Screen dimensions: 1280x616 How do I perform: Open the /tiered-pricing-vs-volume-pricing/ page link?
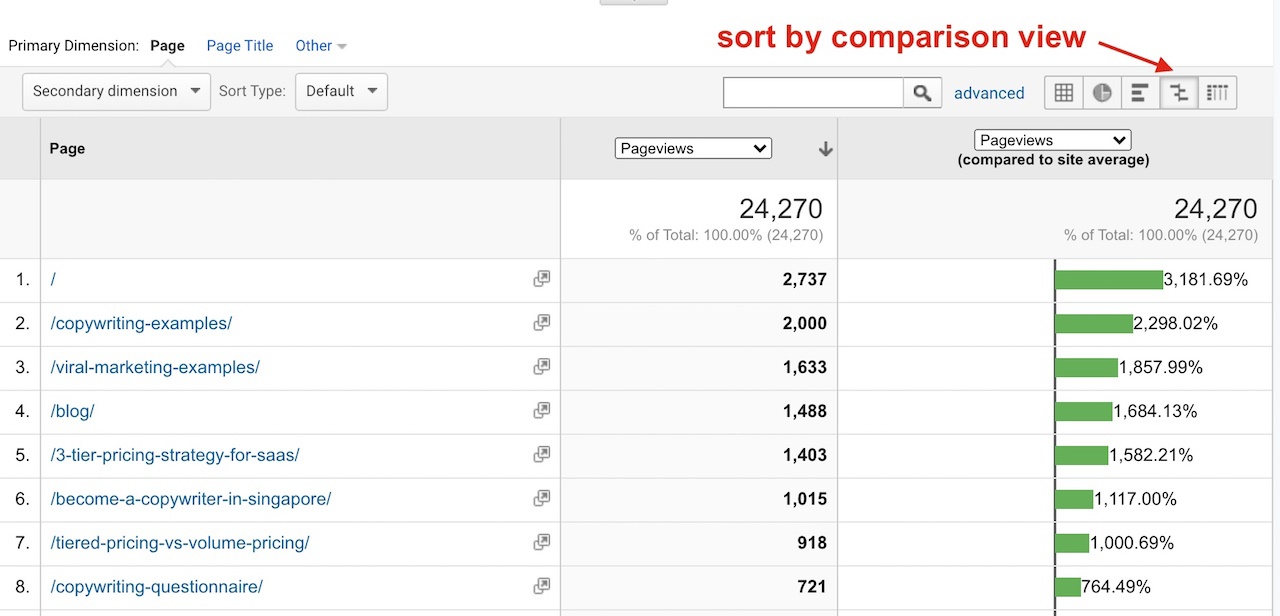click(180, 542)
